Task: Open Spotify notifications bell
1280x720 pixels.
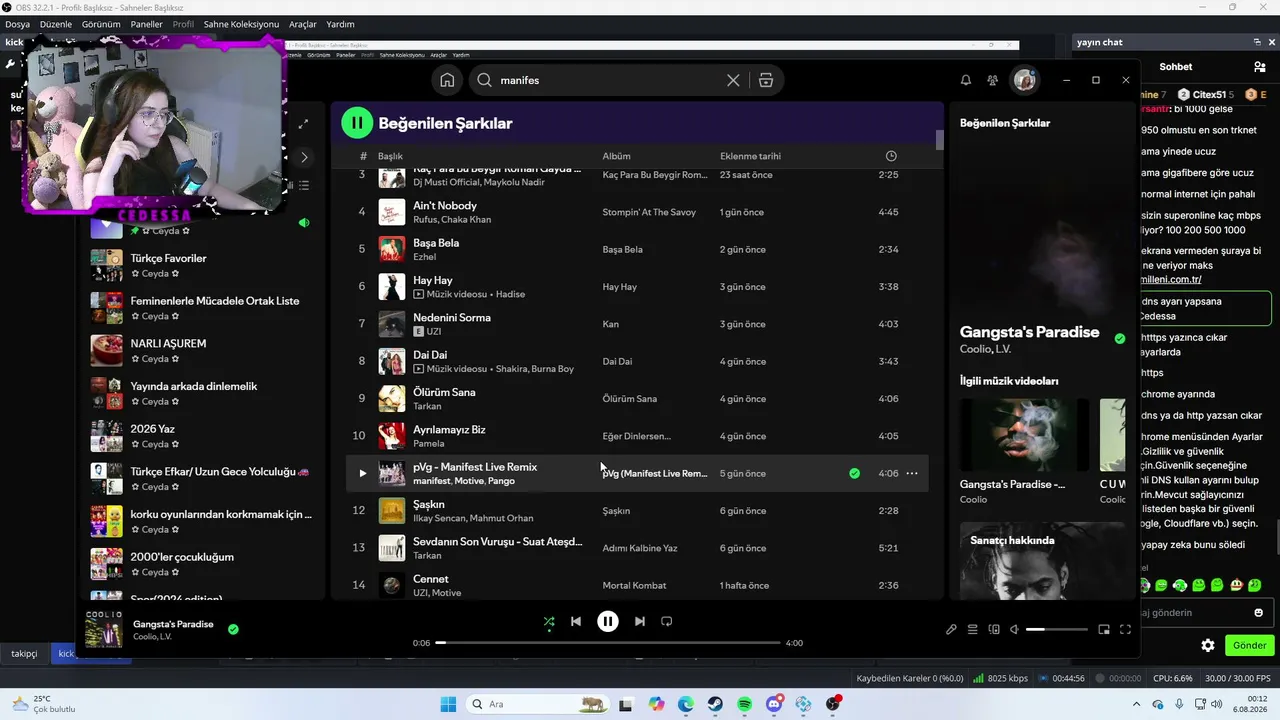Action: (x=966, y=80)
